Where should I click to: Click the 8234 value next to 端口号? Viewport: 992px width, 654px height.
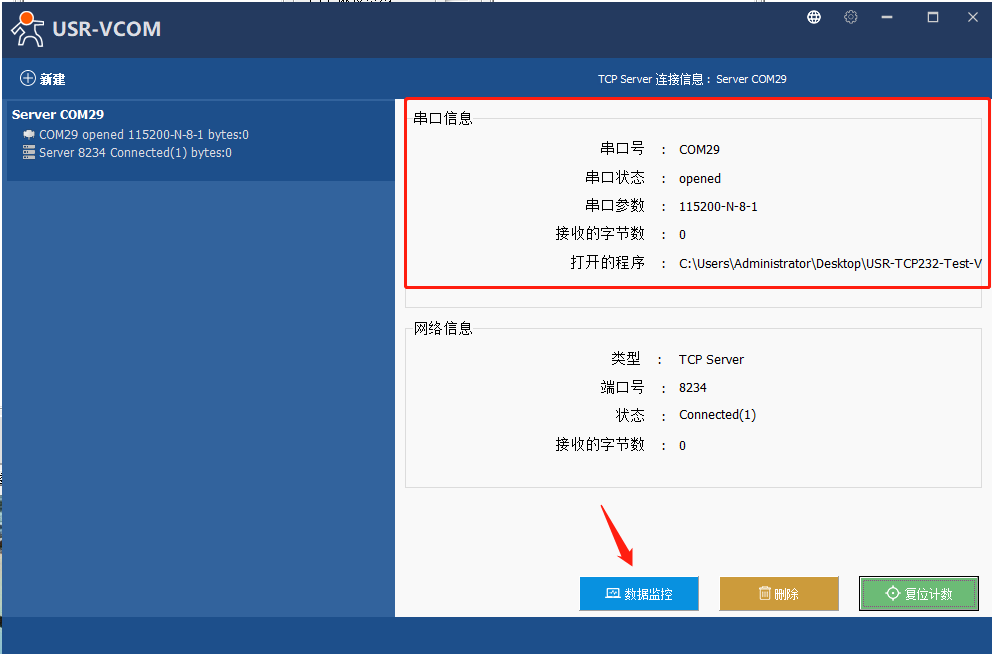(693, 387)
